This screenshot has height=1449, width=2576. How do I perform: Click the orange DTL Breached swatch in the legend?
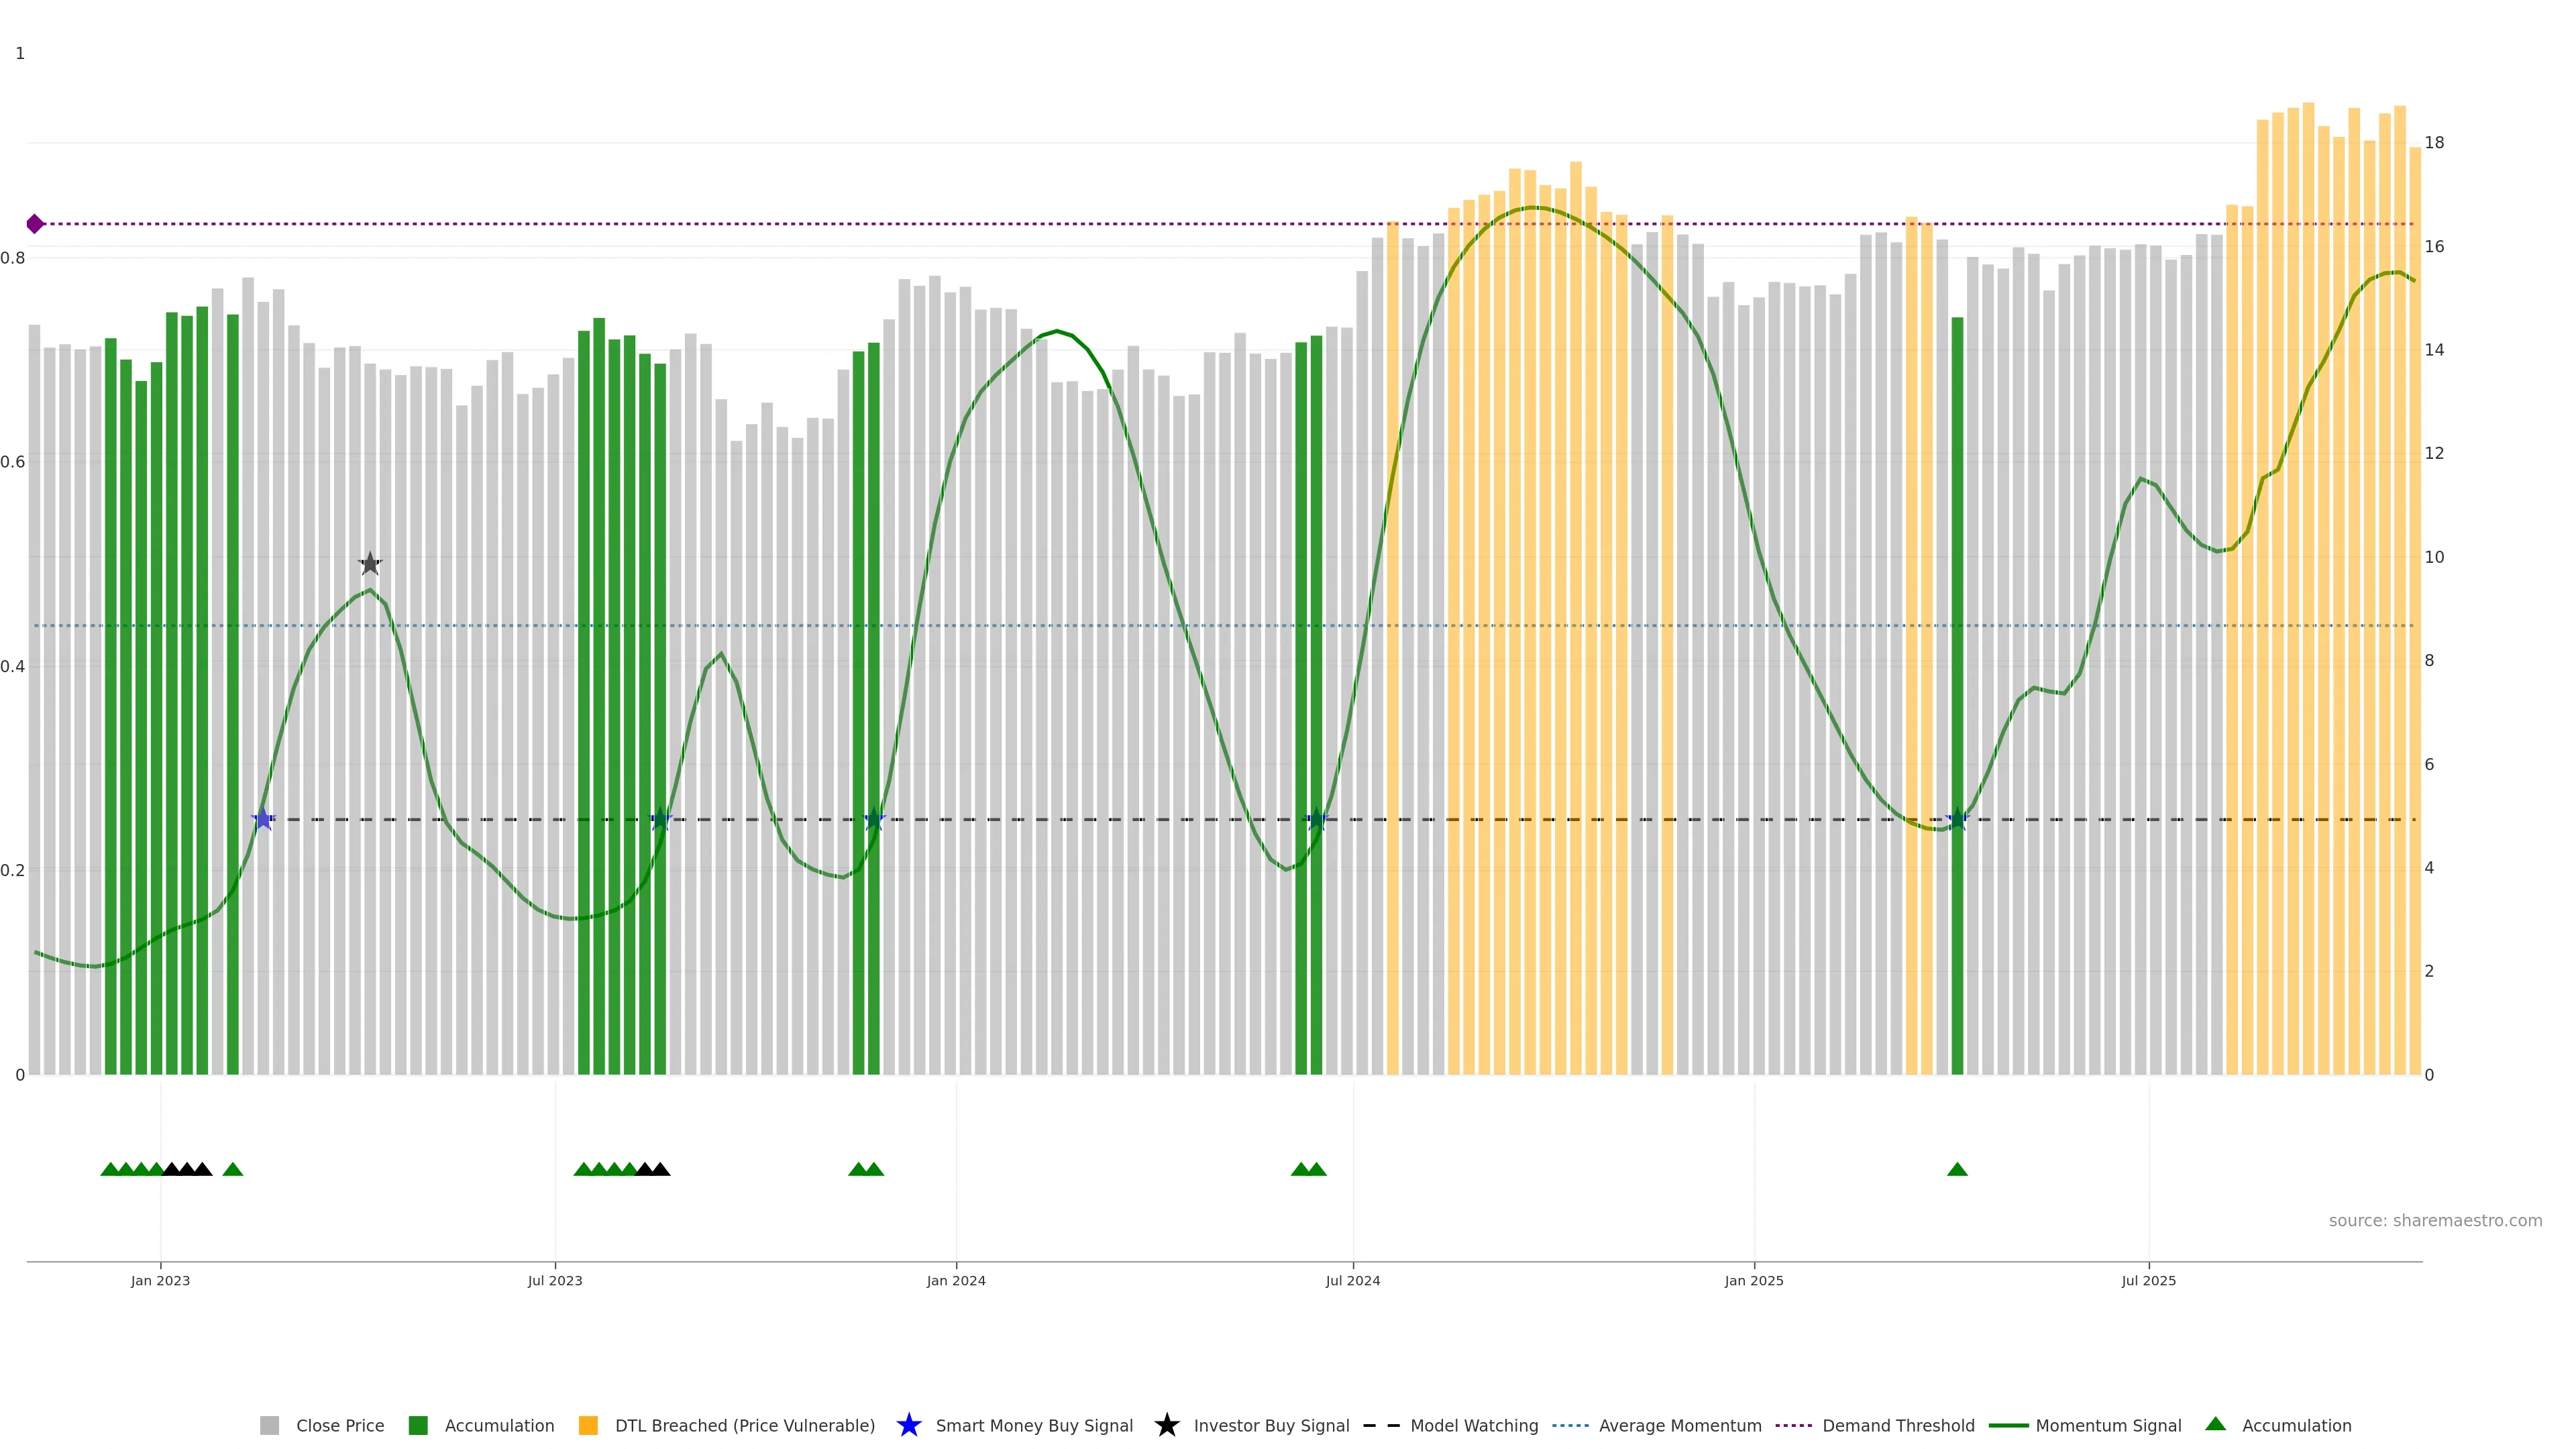[x=588, y=1425]
